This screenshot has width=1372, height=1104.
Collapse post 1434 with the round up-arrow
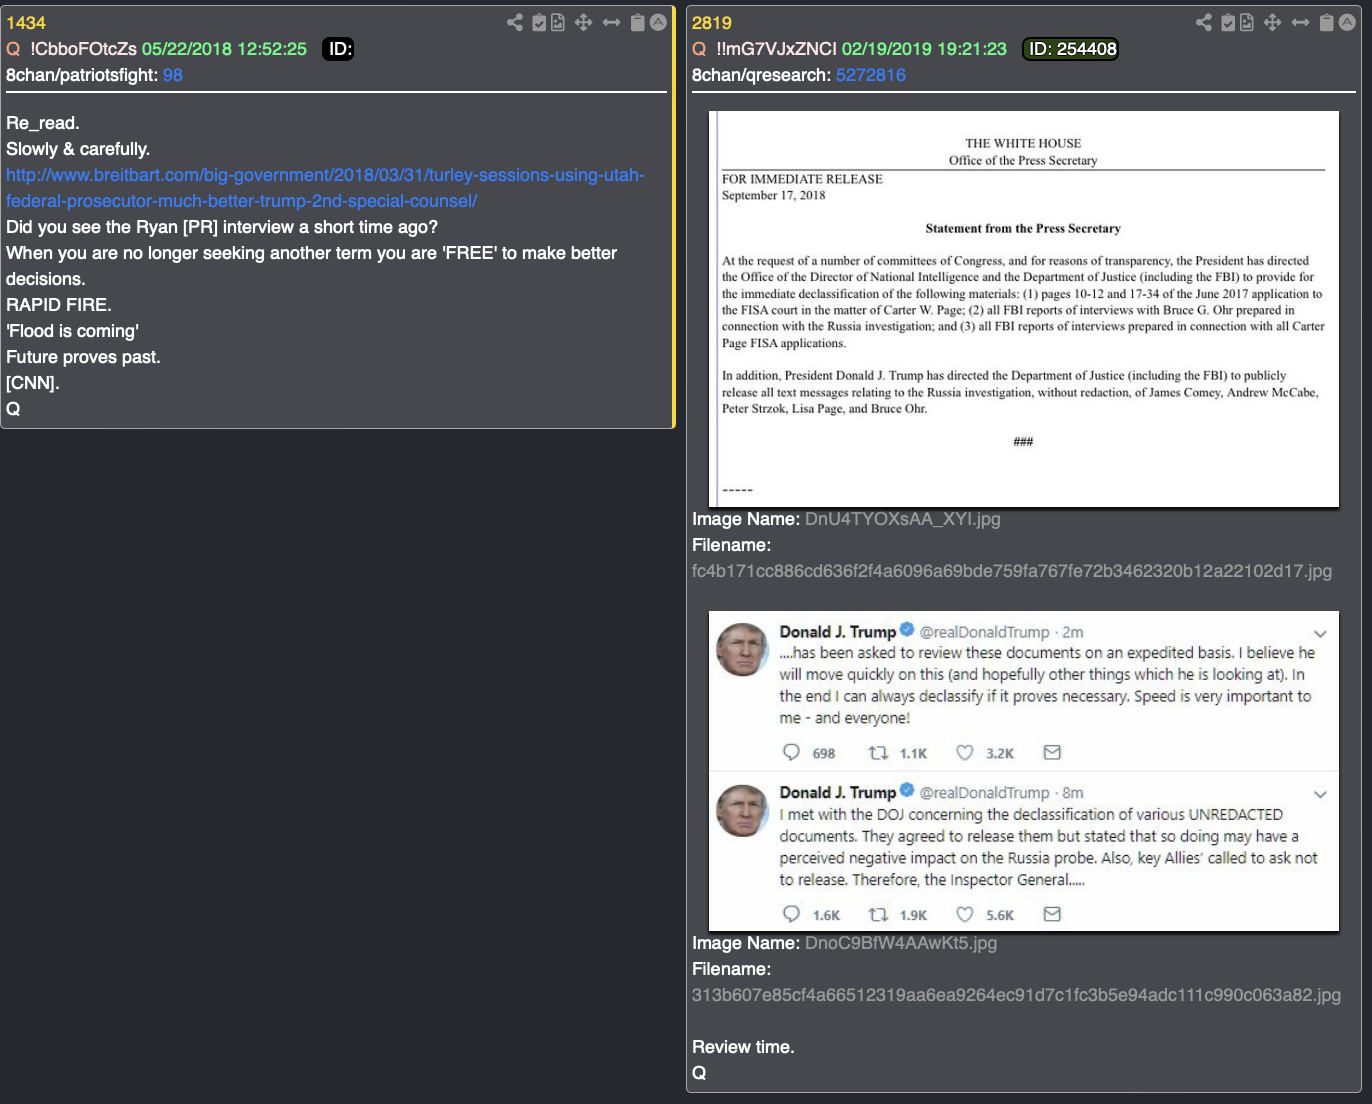[658, 22]
